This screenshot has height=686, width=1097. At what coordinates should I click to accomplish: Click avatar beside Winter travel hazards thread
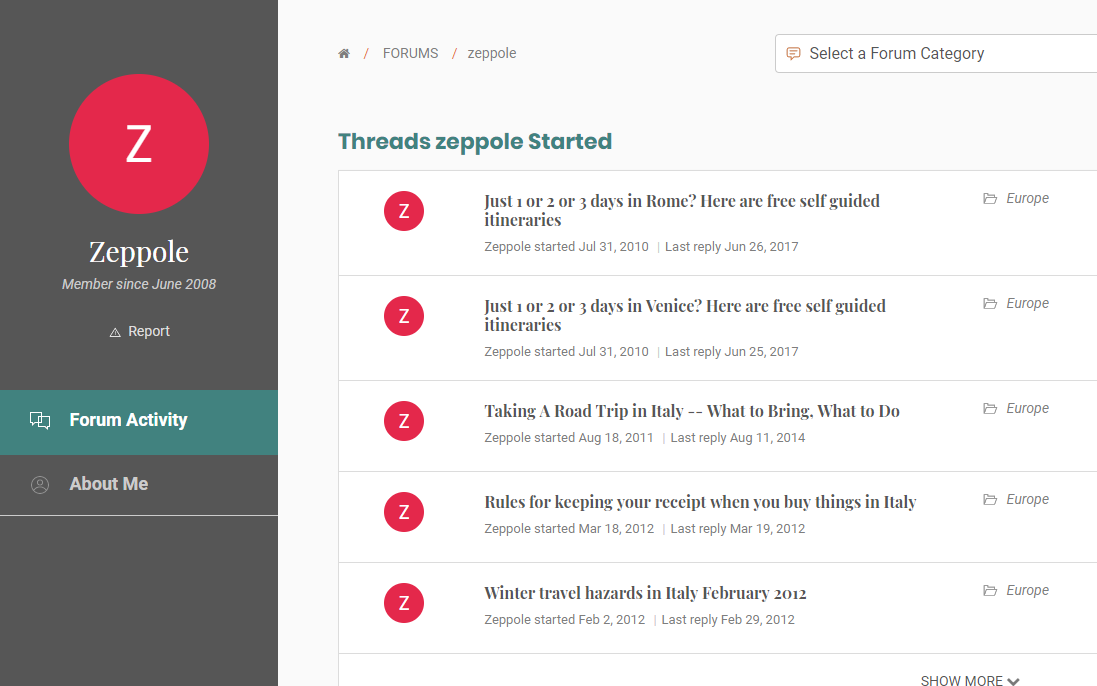coord(404,603)
